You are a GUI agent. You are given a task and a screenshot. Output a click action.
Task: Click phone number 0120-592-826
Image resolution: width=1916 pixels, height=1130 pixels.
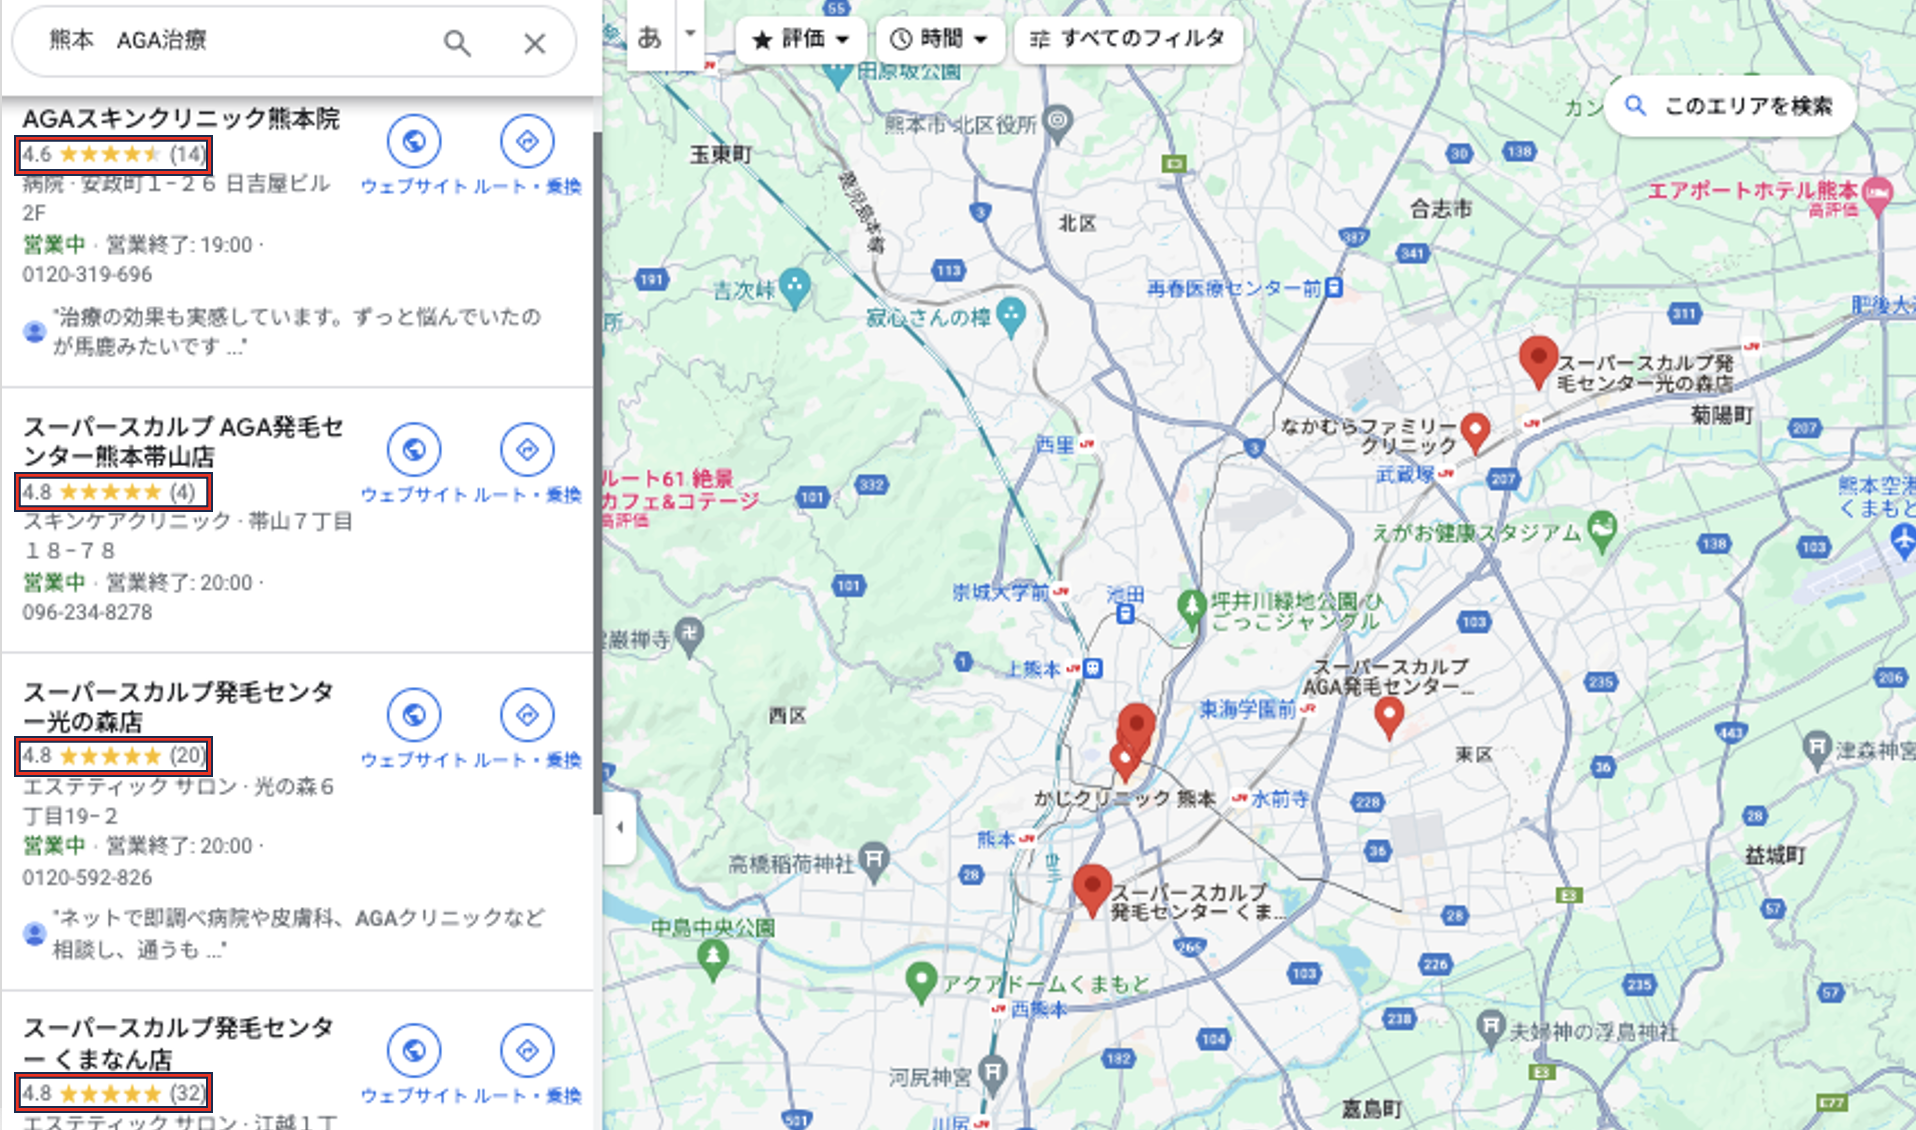pyautogui.click(x=88, y=878)
